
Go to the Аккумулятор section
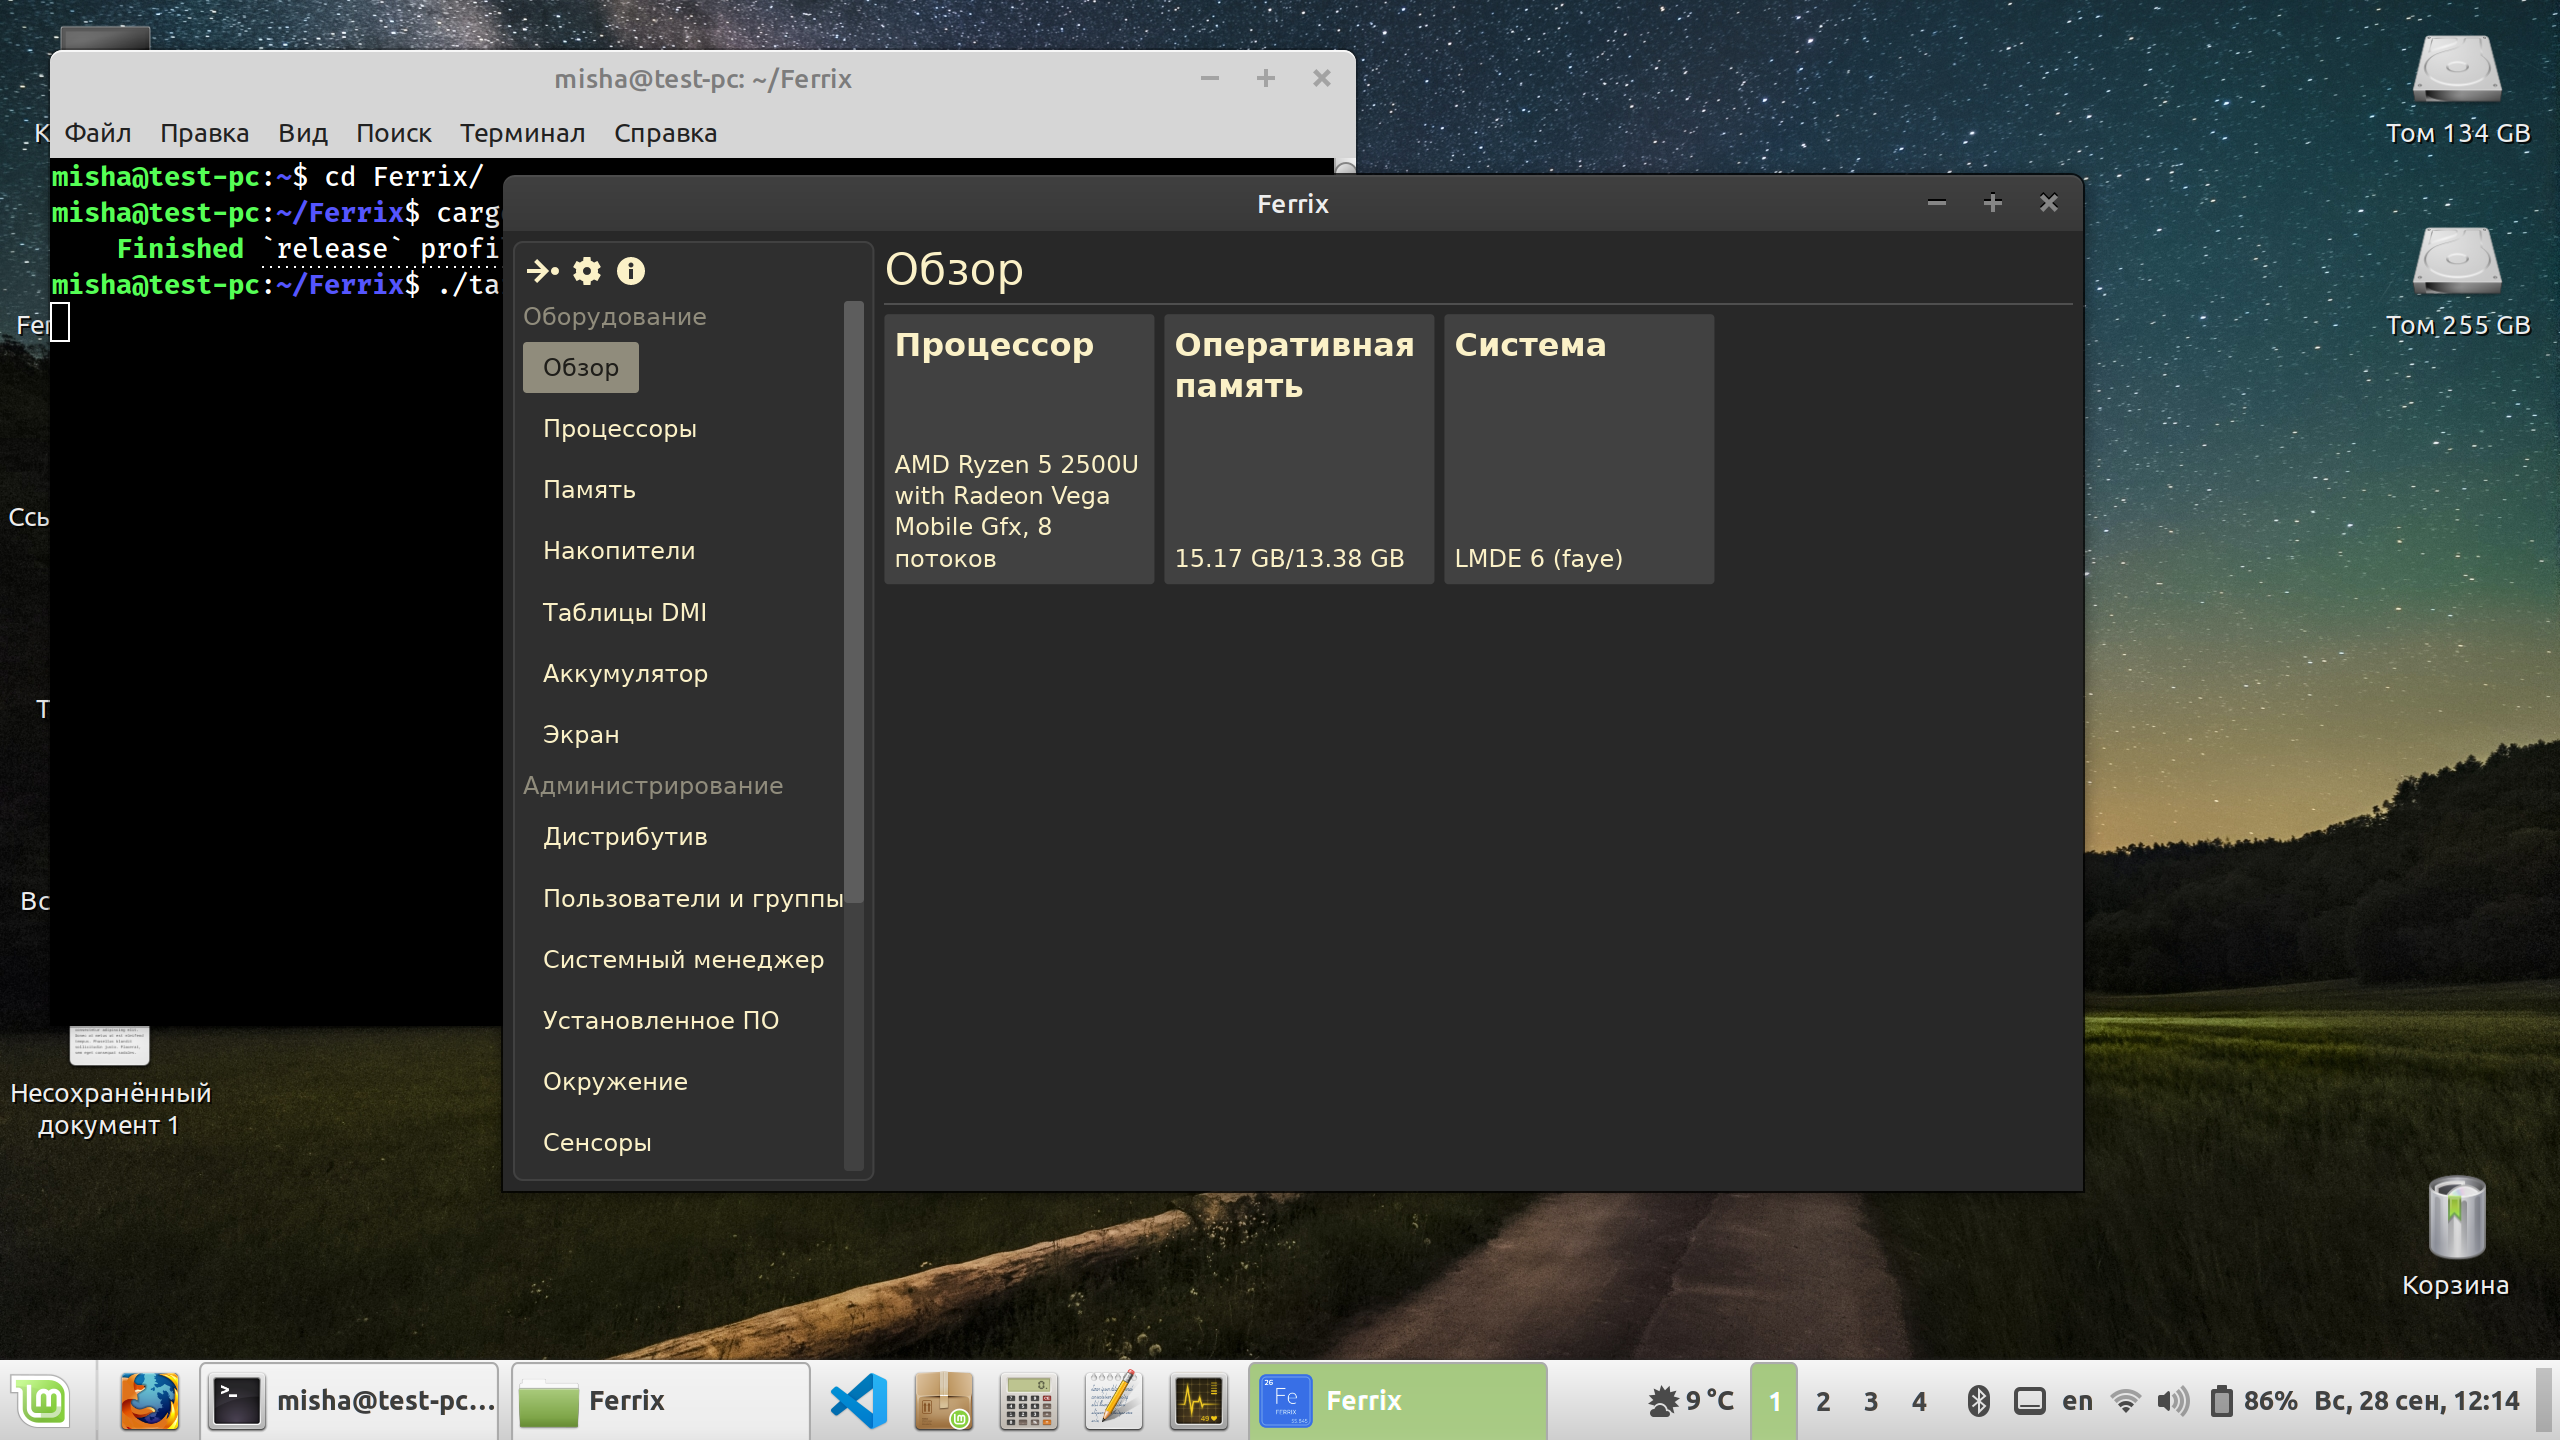pyautogui.click(x=625, y=673)
